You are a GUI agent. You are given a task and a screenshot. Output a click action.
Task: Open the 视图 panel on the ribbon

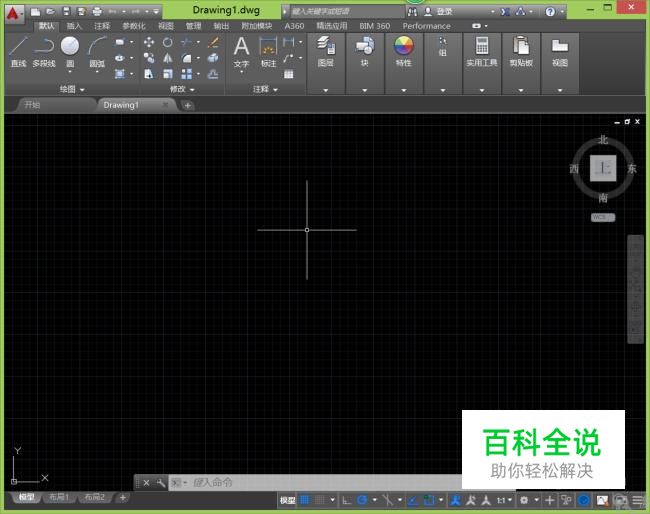560,52
